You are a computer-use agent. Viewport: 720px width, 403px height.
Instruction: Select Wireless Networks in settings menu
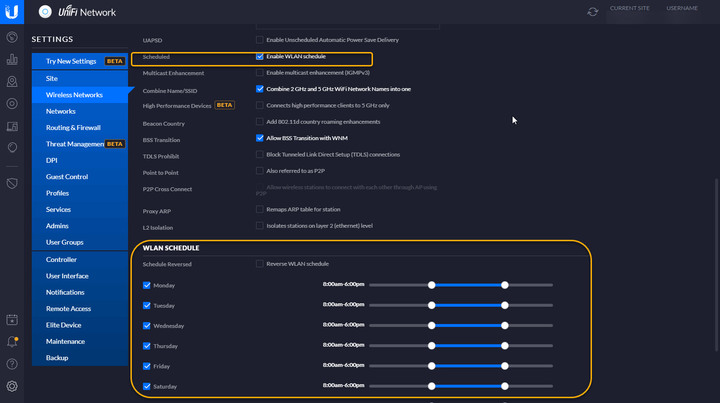pyautogui.click(x=80, y=95)
